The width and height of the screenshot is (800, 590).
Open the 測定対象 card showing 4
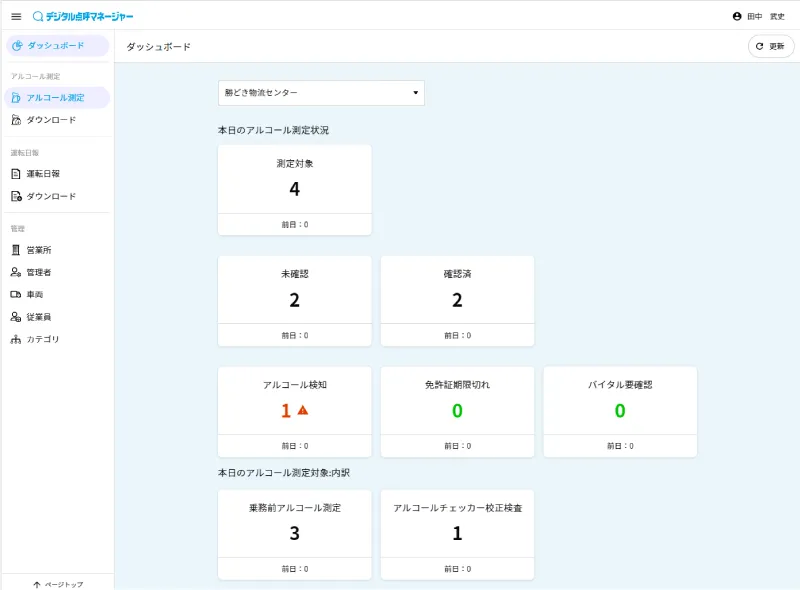point(295,190)
